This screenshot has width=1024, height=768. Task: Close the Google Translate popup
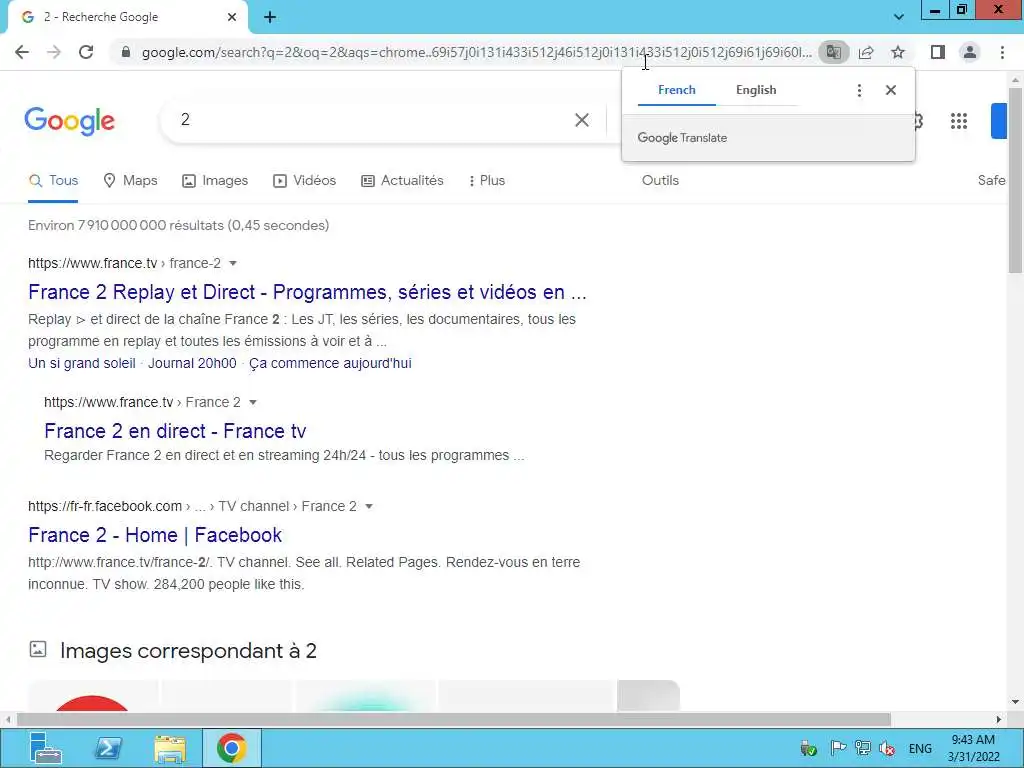(891, 90)
